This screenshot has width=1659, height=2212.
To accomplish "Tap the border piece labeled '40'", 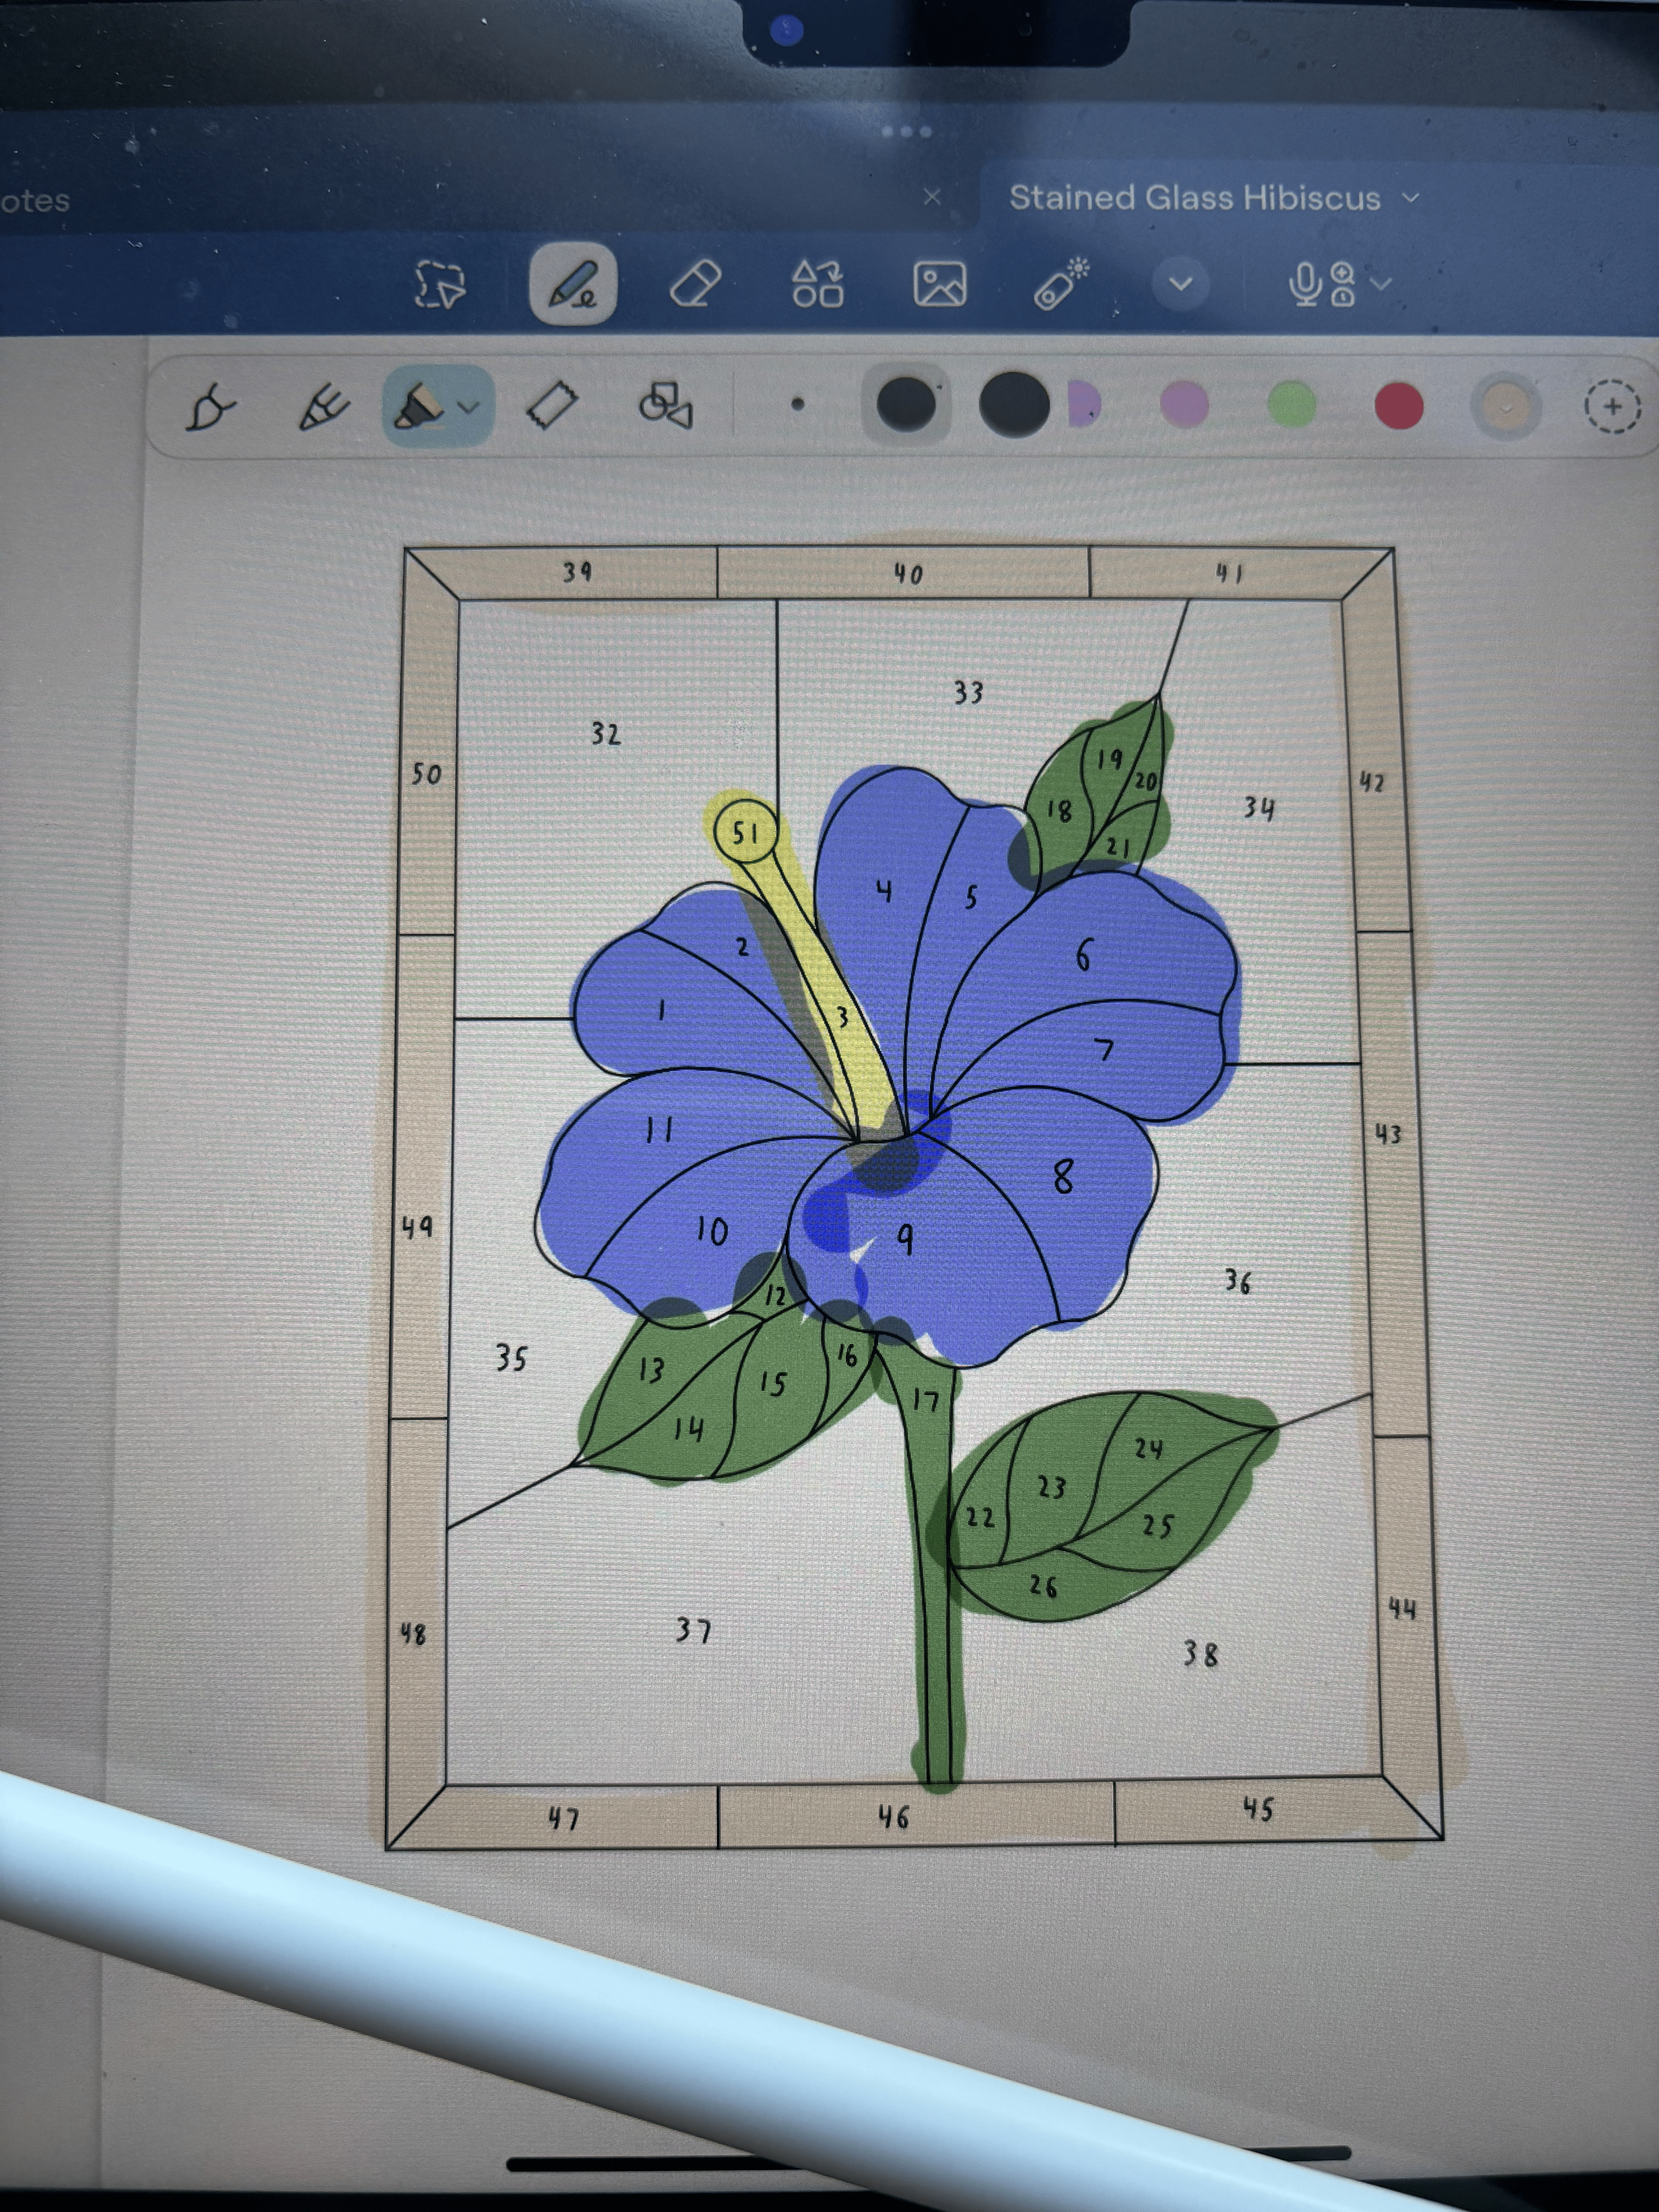I will point(908,574).
